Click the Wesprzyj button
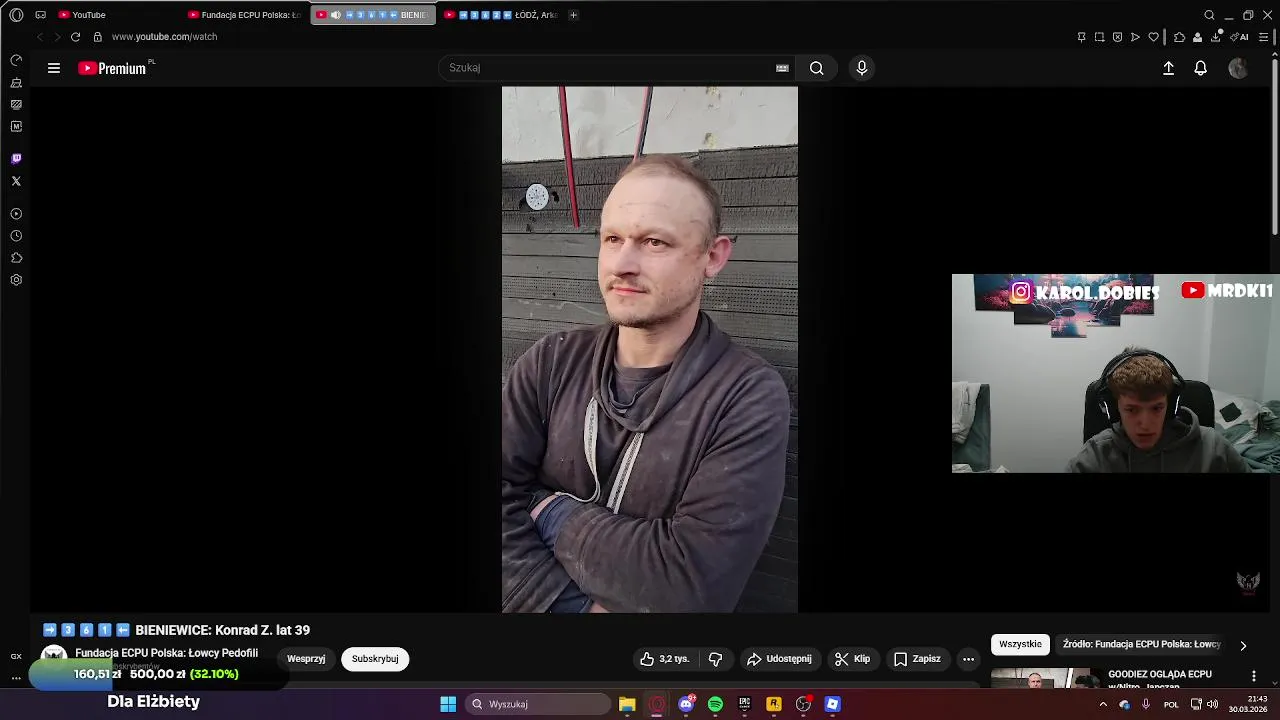 [x=306, y=659]
